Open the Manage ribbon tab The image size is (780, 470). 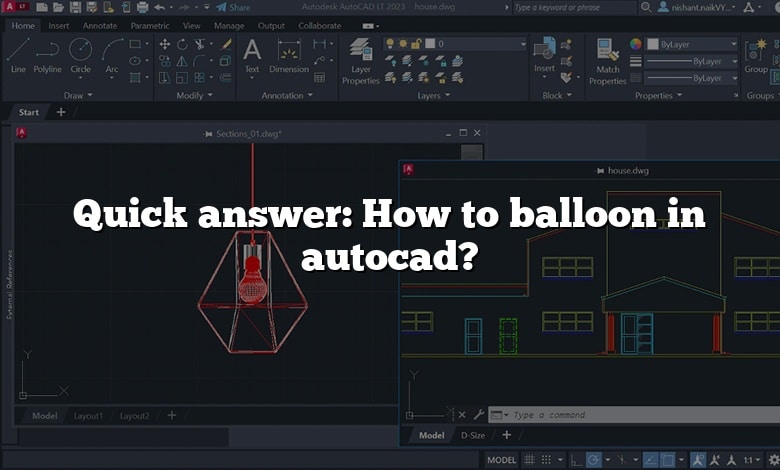click(229, 25)
